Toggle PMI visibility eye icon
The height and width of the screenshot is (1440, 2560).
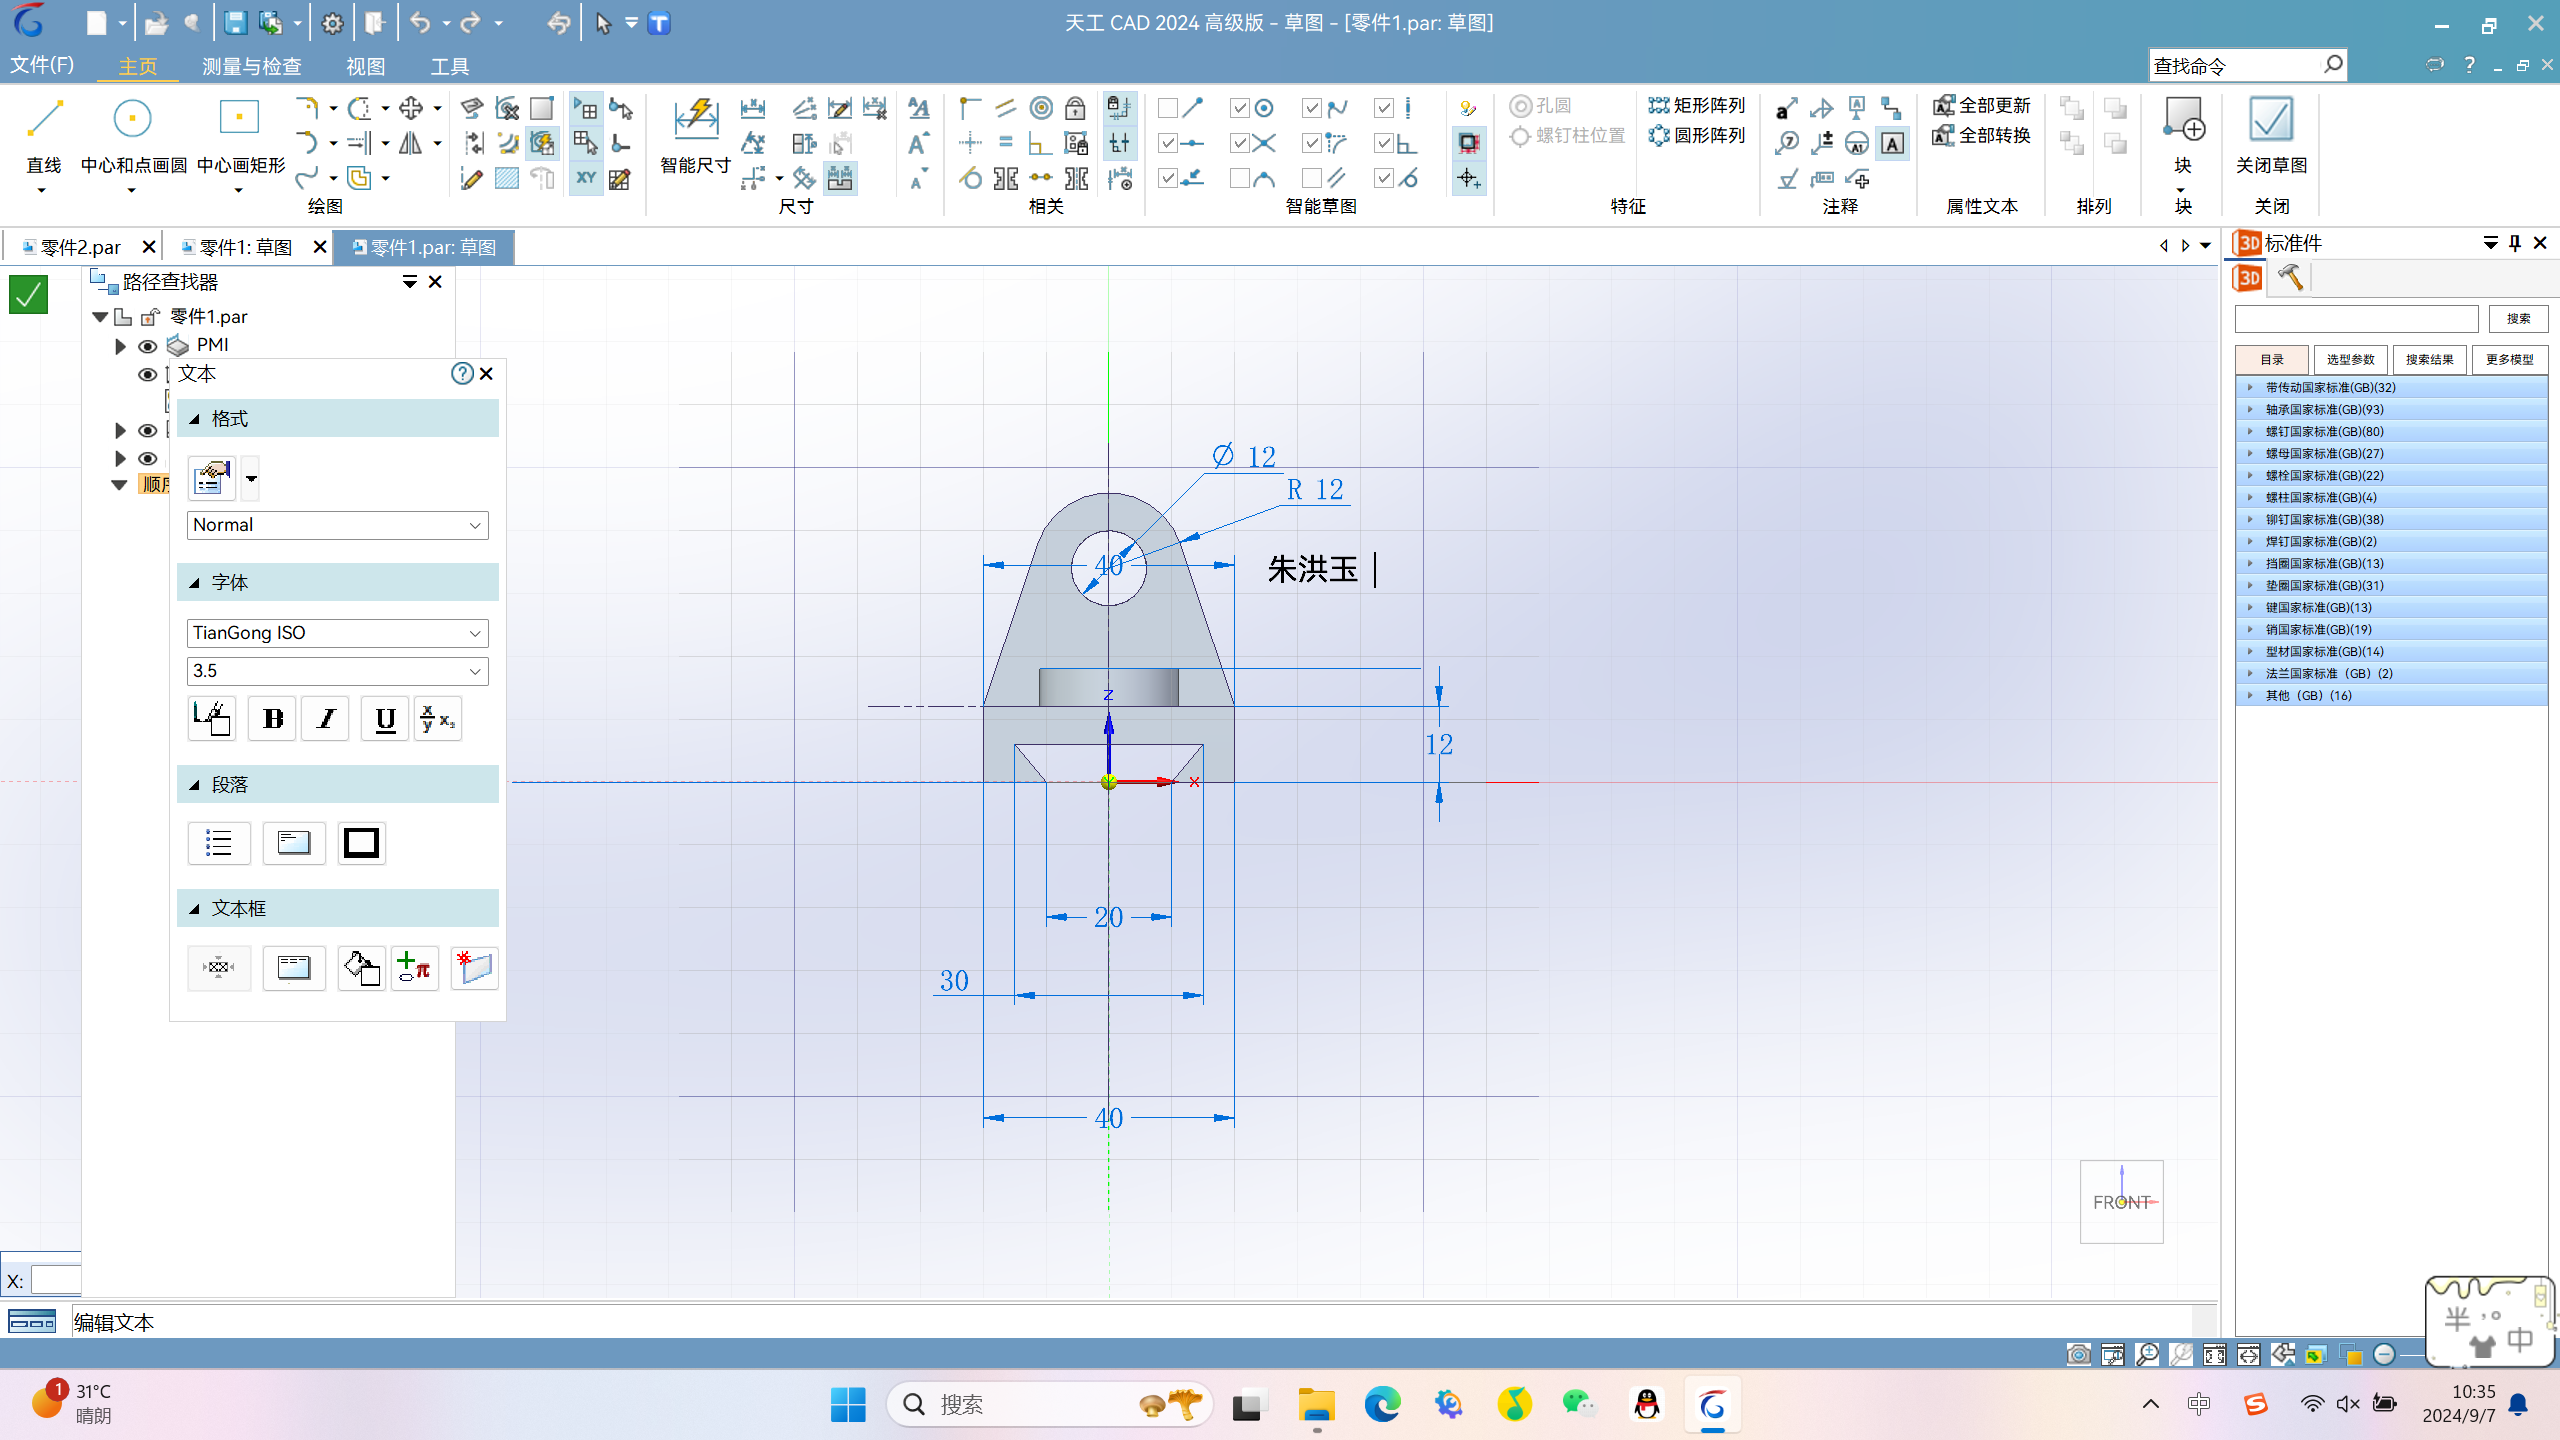point(148,346)
